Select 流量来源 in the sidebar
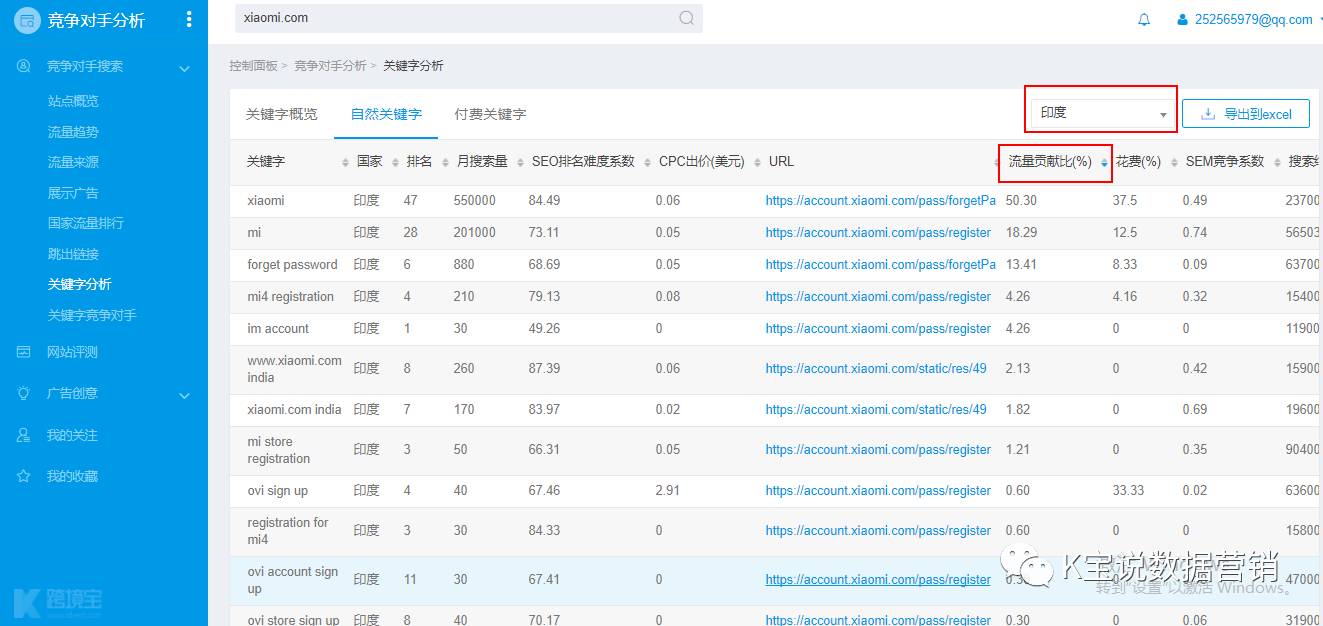Image resolution: width=1323 pixels, height=626 pixels. 73,162
